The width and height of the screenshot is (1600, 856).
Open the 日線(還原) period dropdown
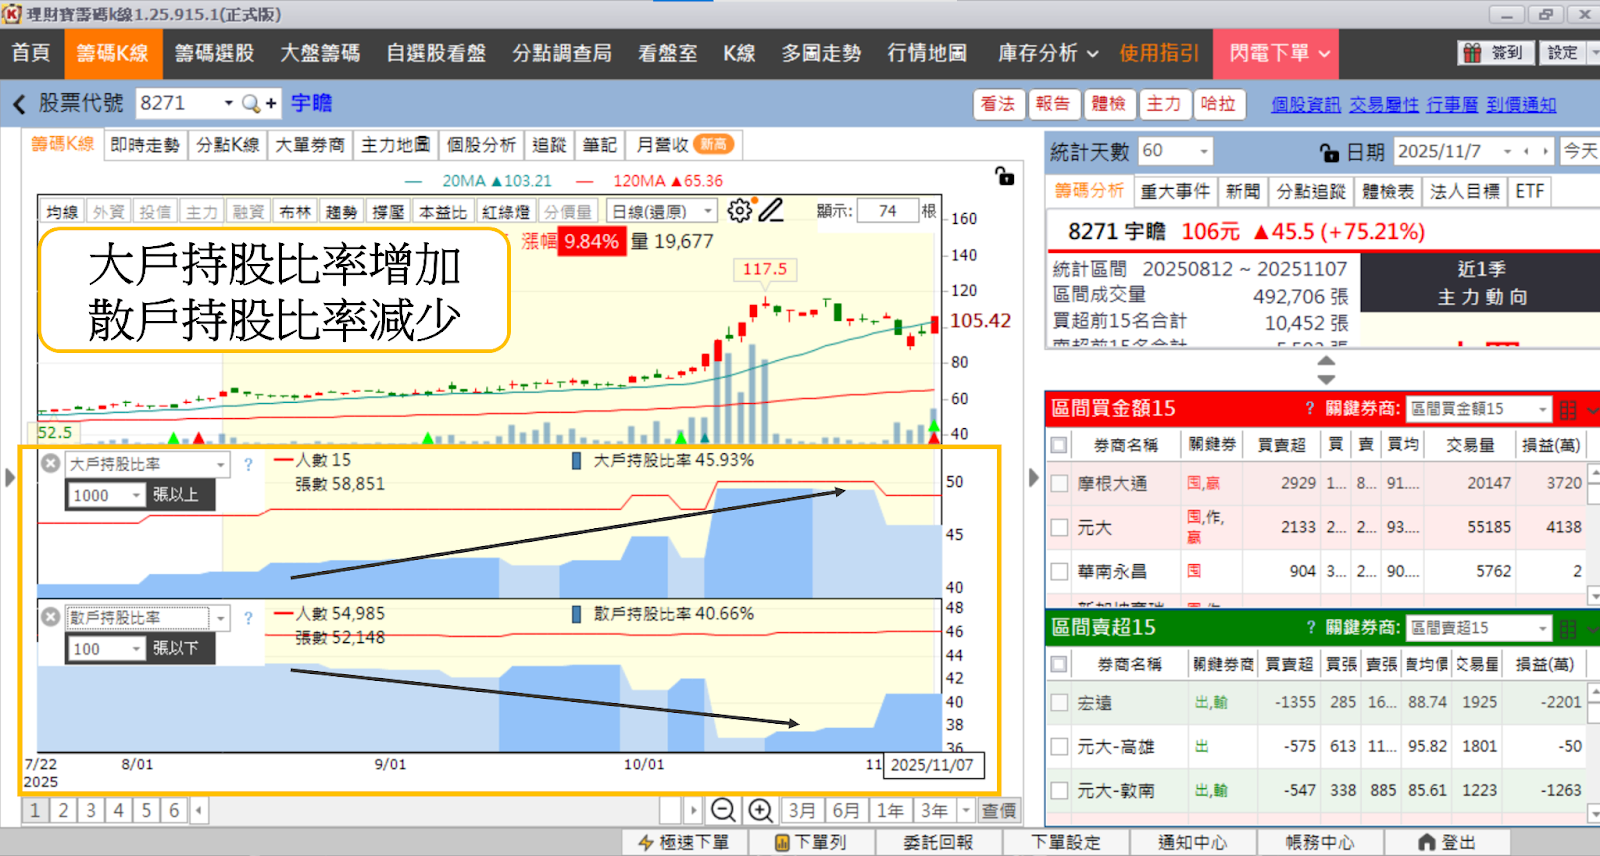(x=708, y=211)
